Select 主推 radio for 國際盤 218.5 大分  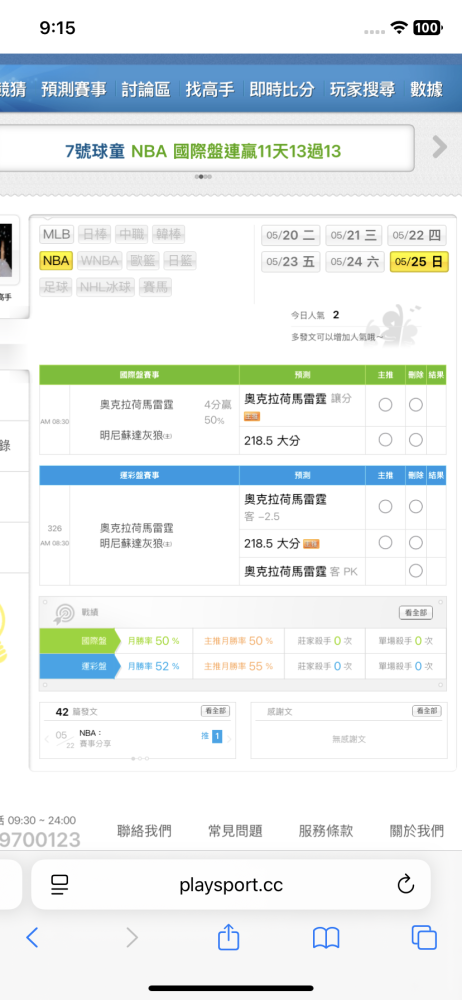[x=385, y=439]
